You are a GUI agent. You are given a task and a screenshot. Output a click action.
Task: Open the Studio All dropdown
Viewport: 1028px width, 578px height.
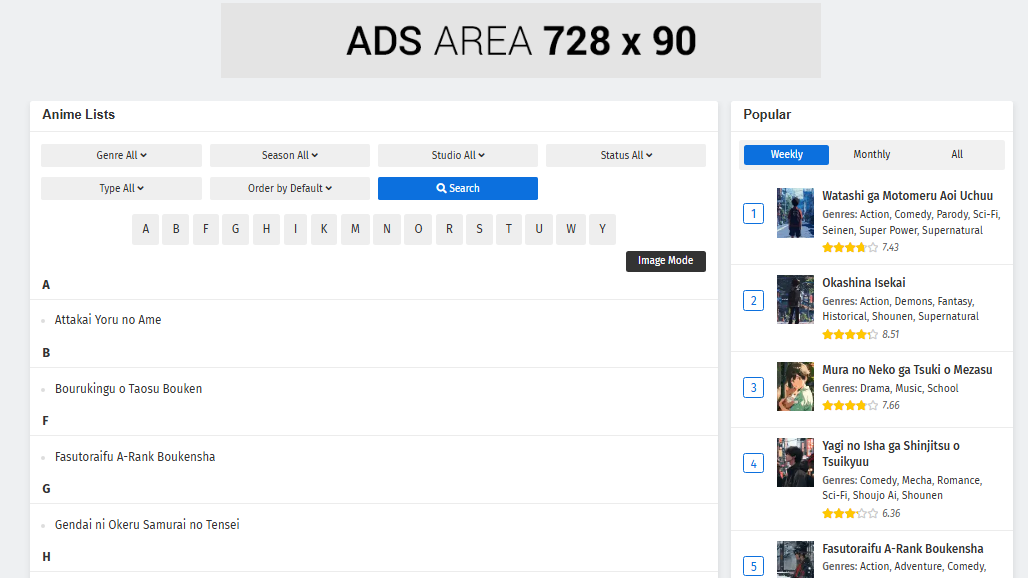458,155
